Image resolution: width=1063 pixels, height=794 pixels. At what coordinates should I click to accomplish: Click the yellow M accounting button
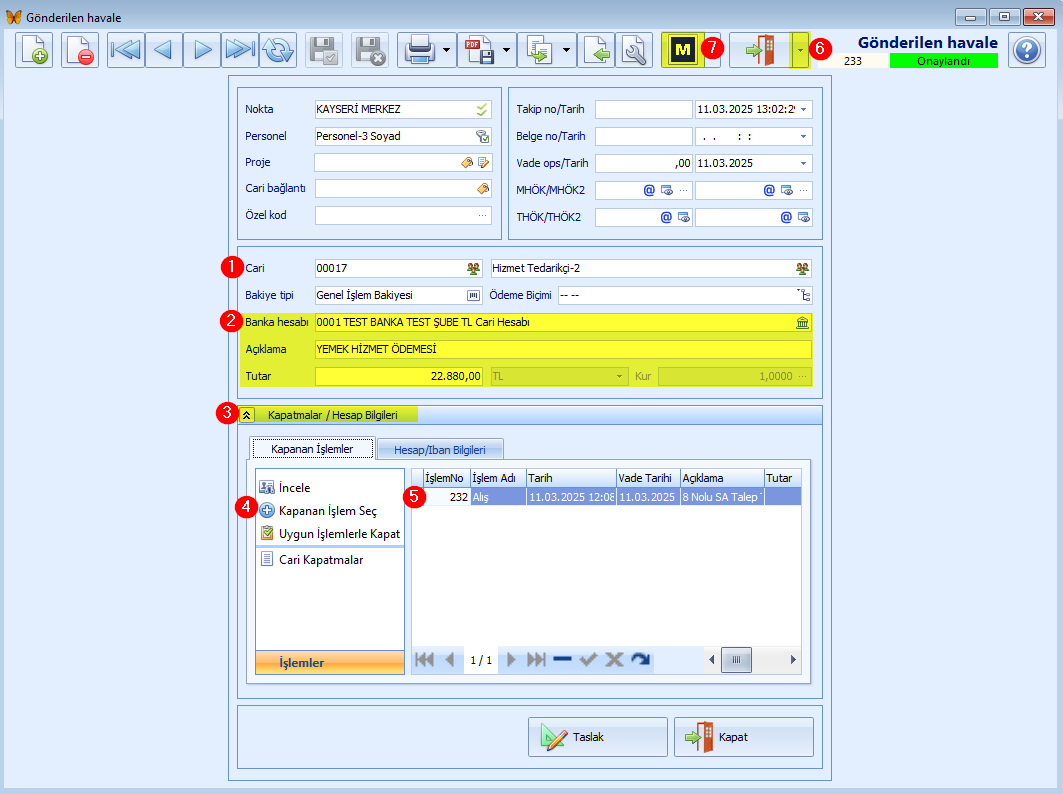[682, 49]
